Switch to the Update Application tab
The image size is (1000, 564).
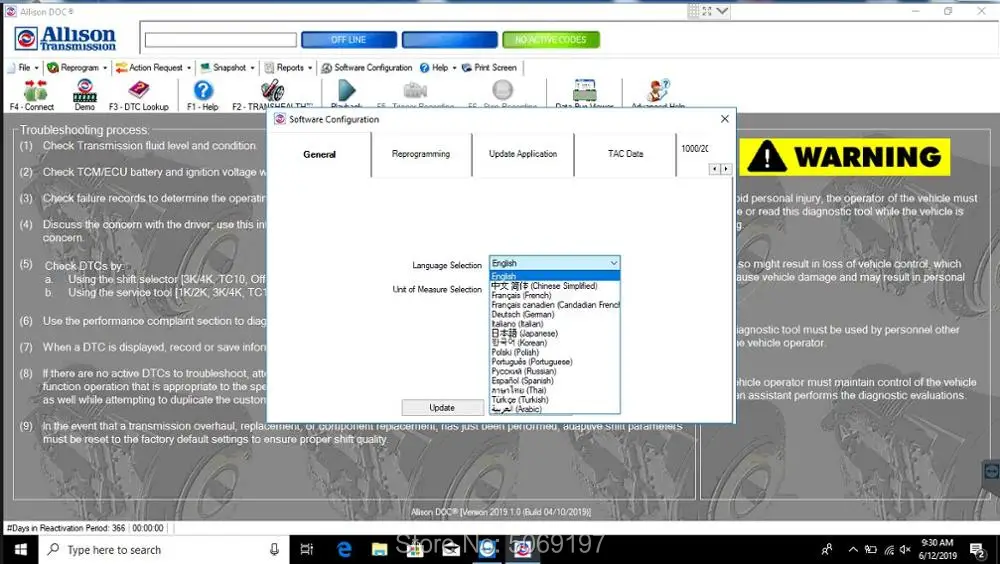[x=523, y=154]
